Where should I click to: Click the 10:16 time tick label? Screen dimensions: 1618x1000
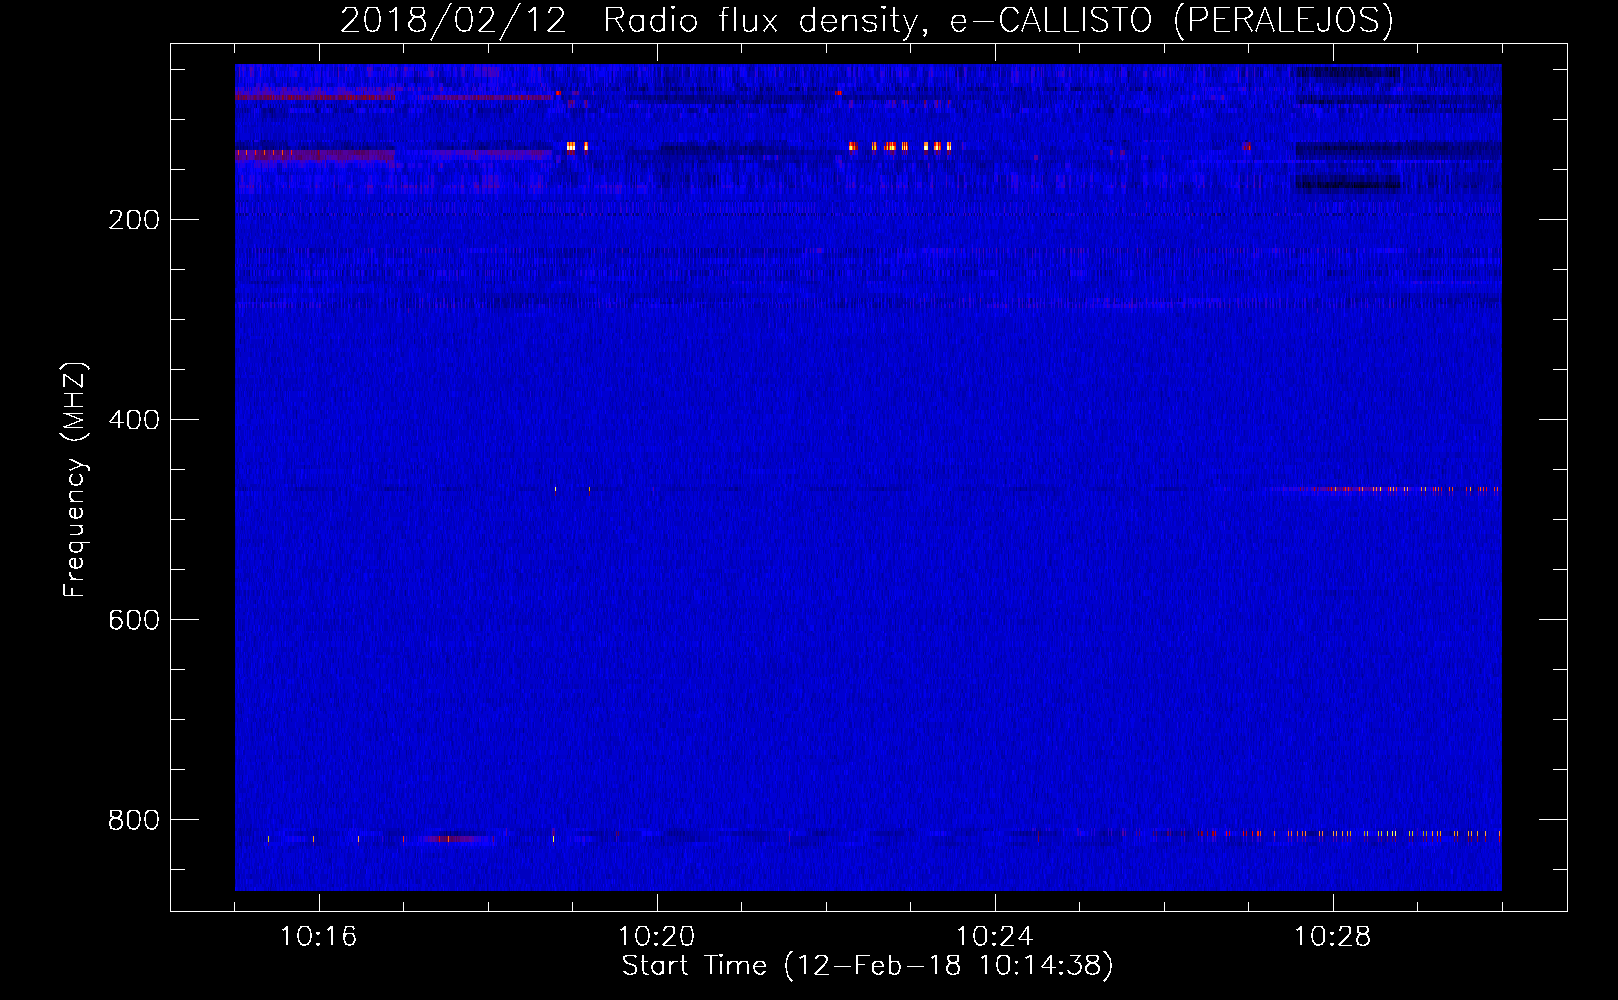[x=319, y=937]
